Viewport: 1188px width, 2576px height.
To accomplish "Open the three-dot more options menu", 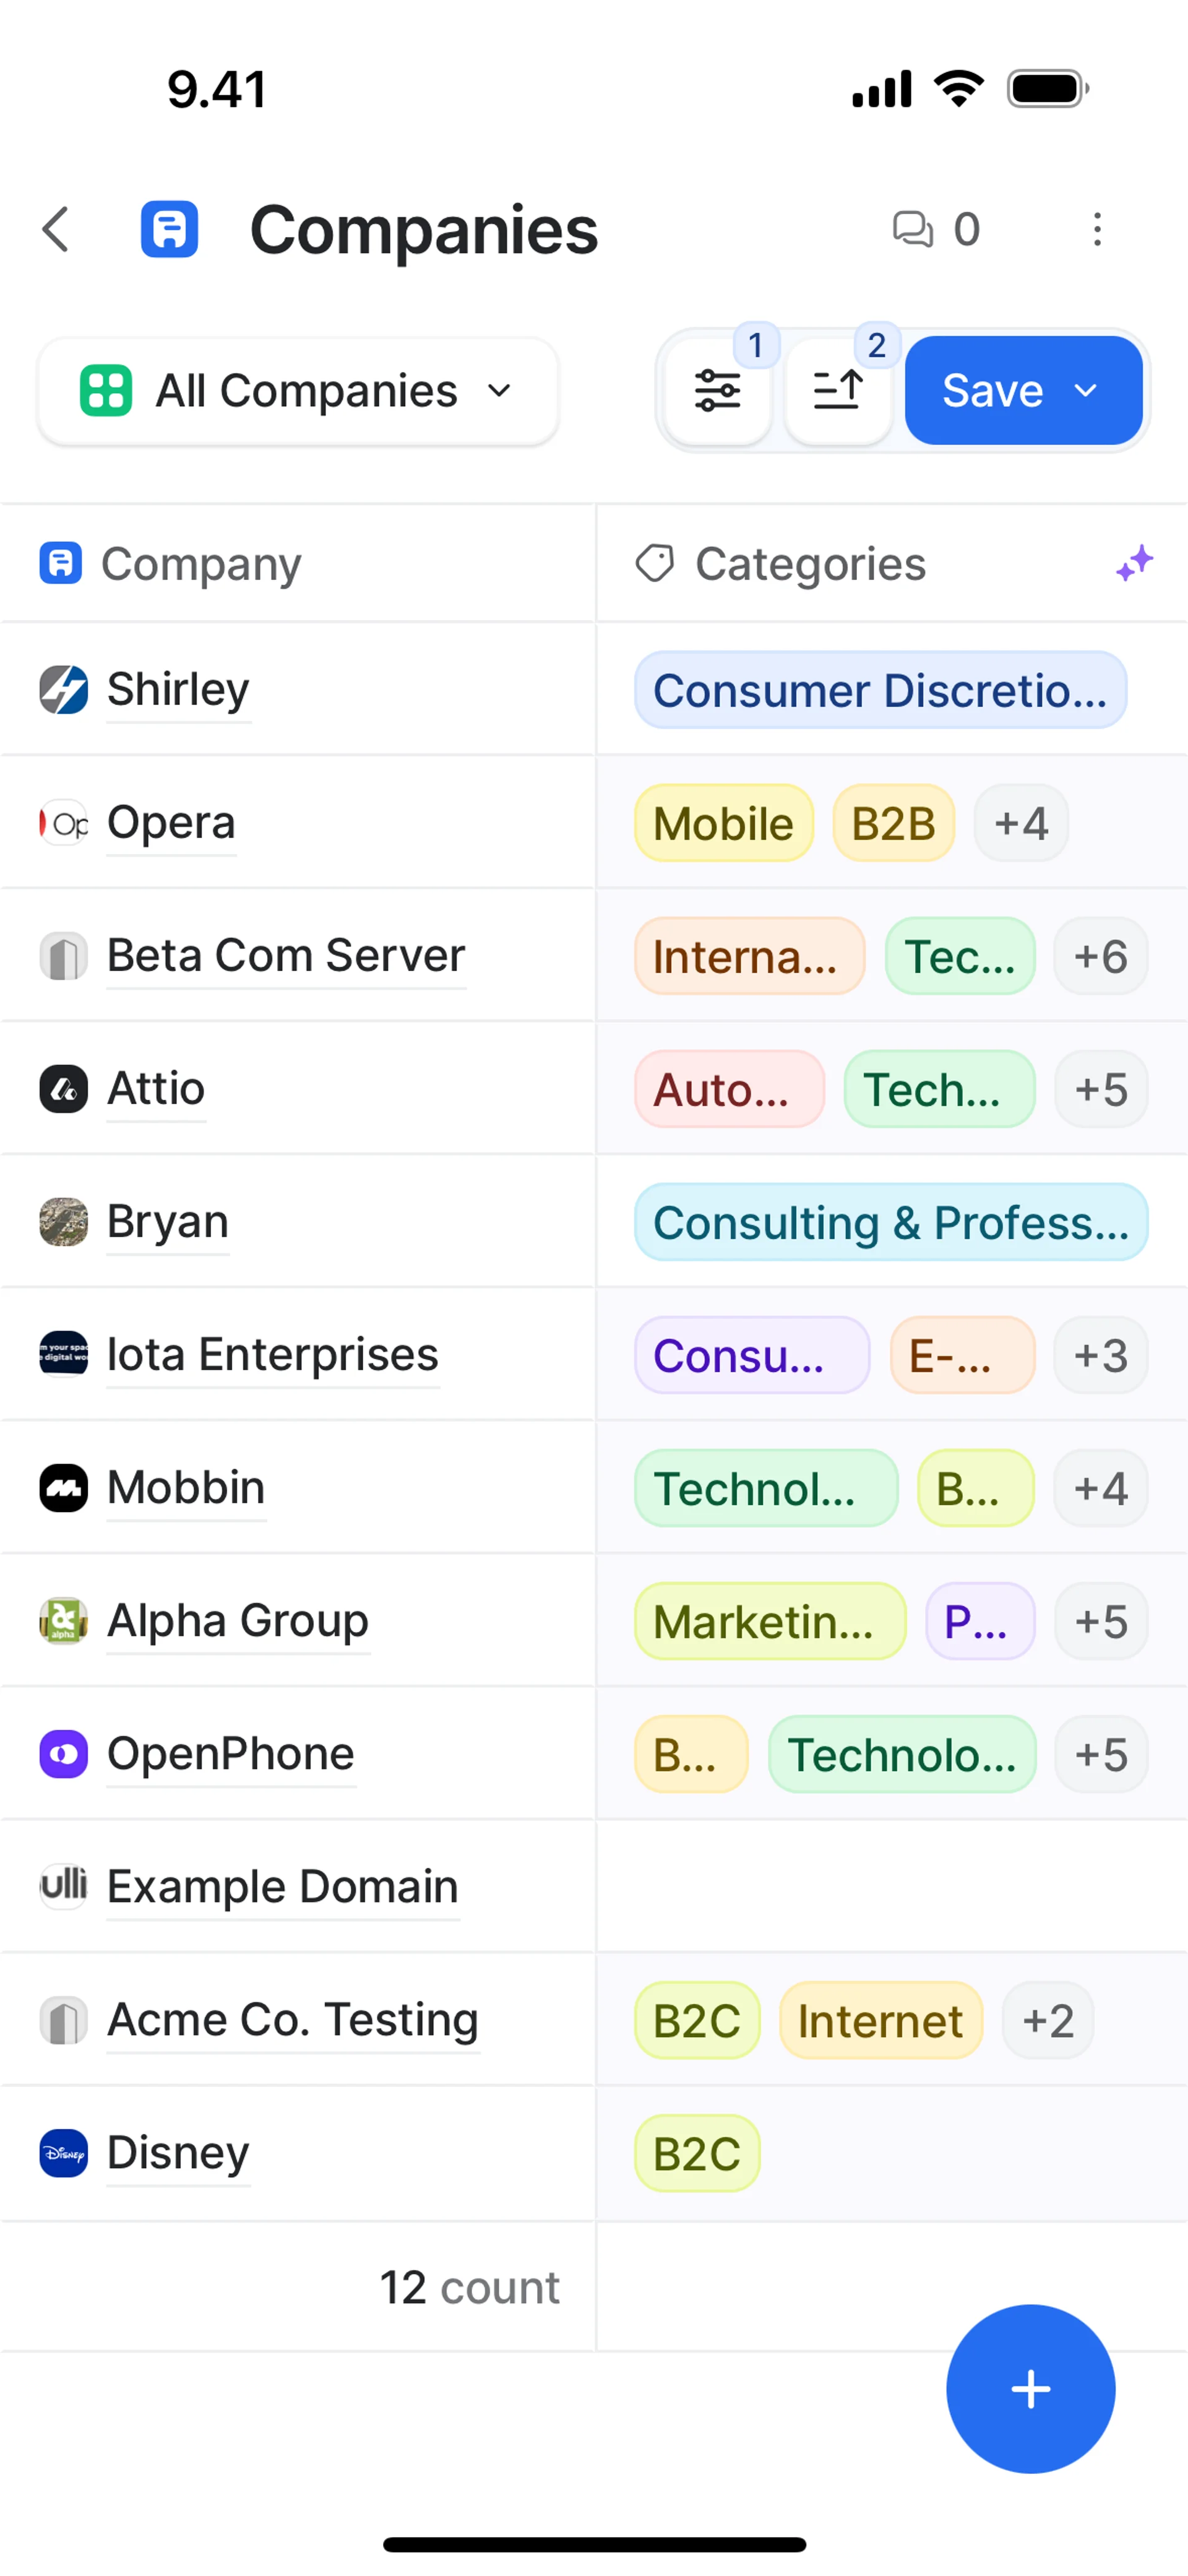I will [x=1097, y=230].
